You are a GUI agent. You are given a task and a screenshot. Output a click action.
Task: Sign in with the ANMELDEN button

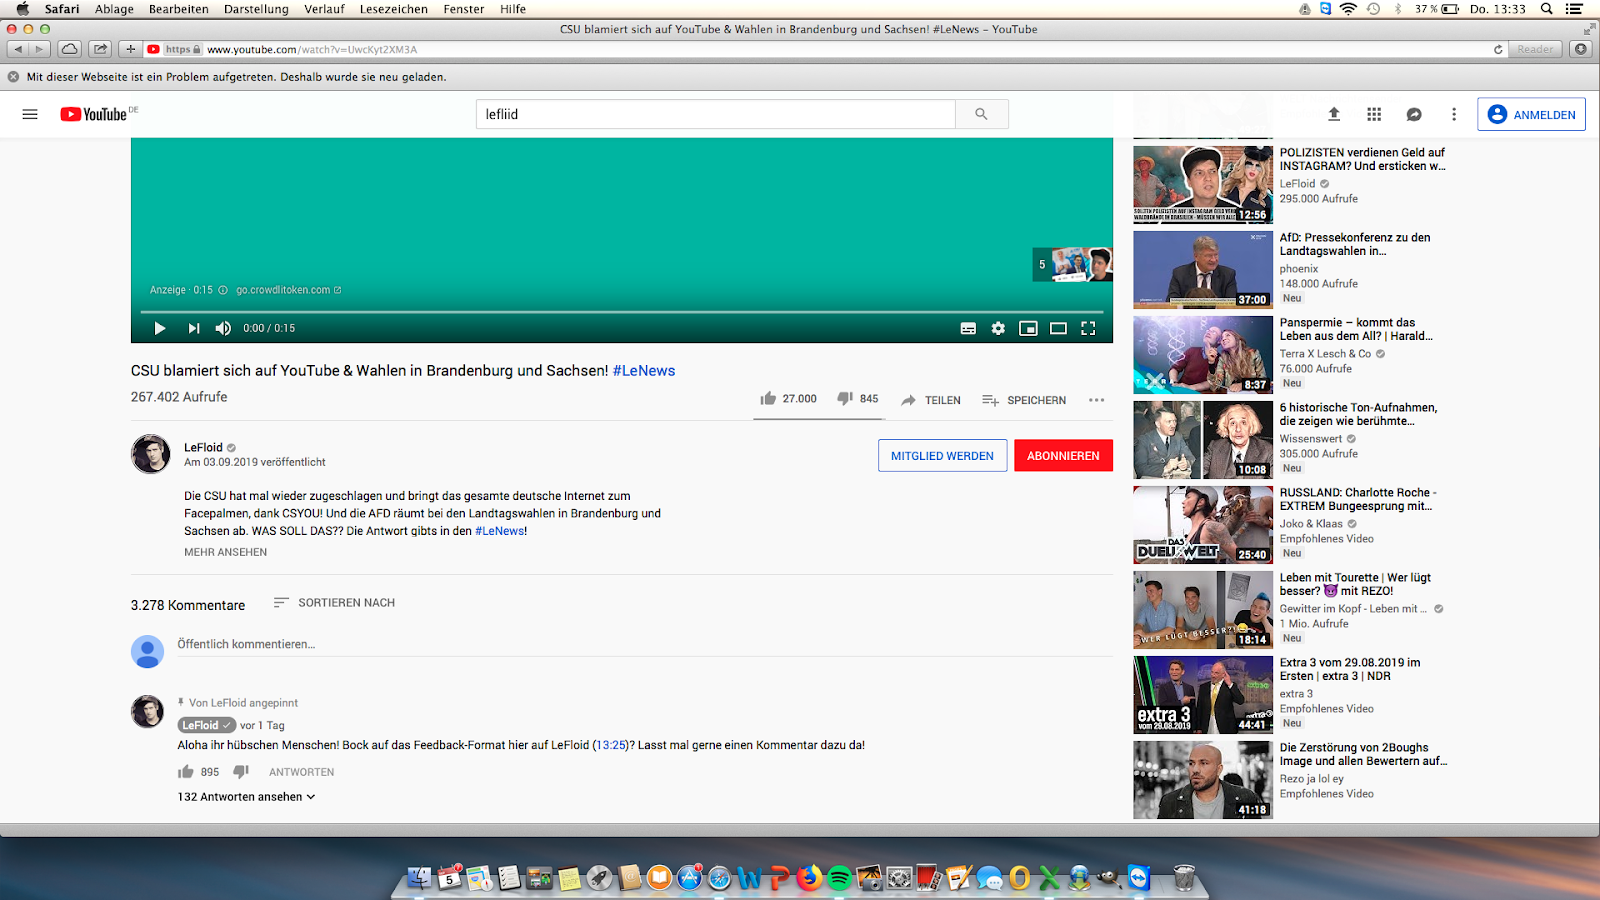1531,114
